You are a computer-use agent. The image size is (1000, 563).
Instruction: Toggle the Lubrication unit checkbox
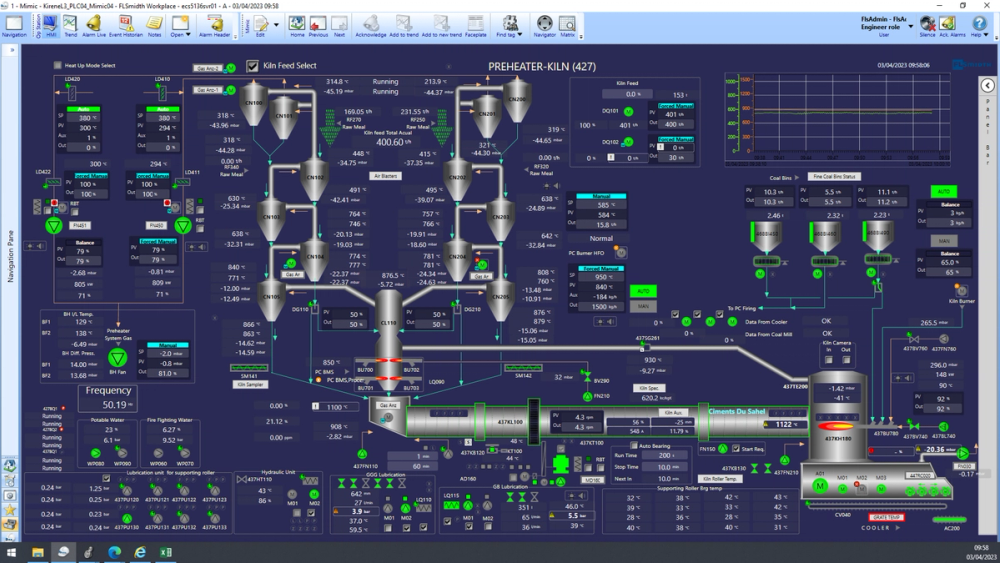(x=106, y=478)
